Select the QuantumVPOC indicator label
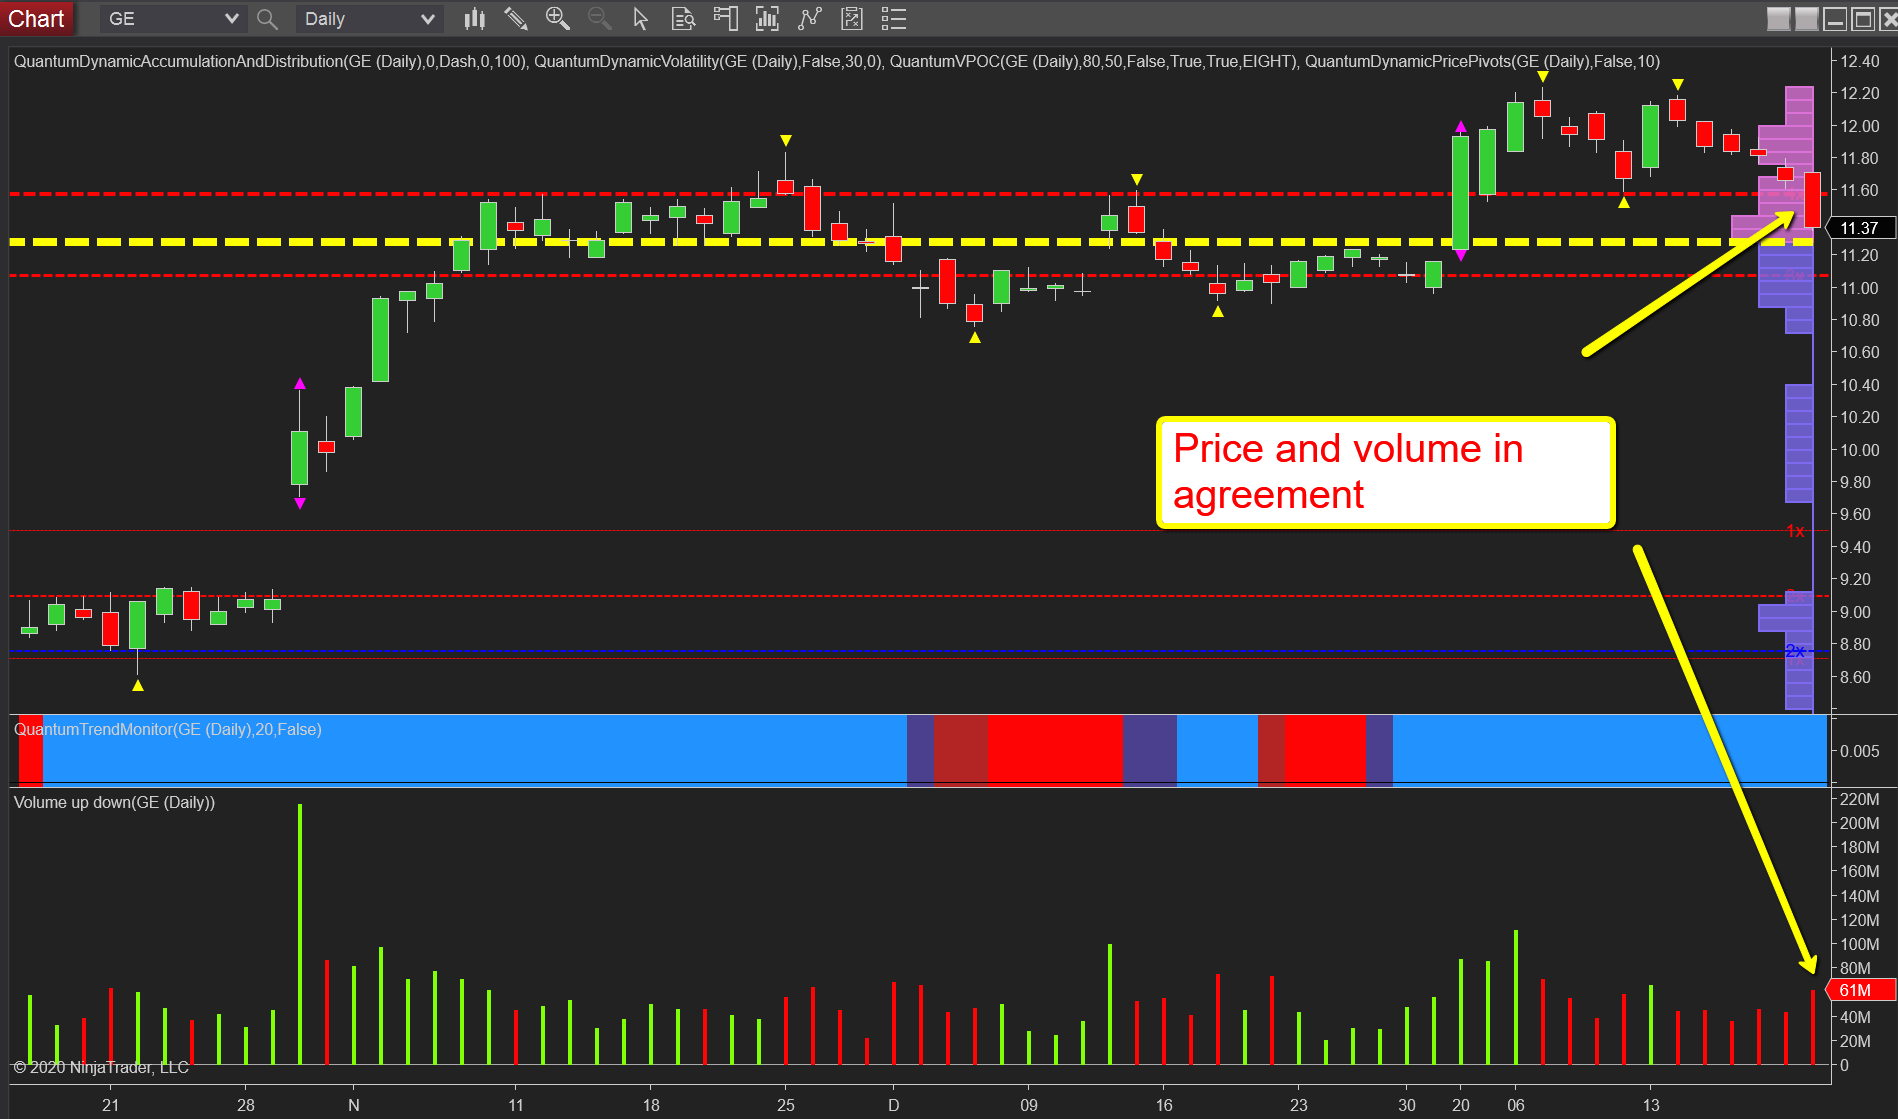 tap(1094, 62)
